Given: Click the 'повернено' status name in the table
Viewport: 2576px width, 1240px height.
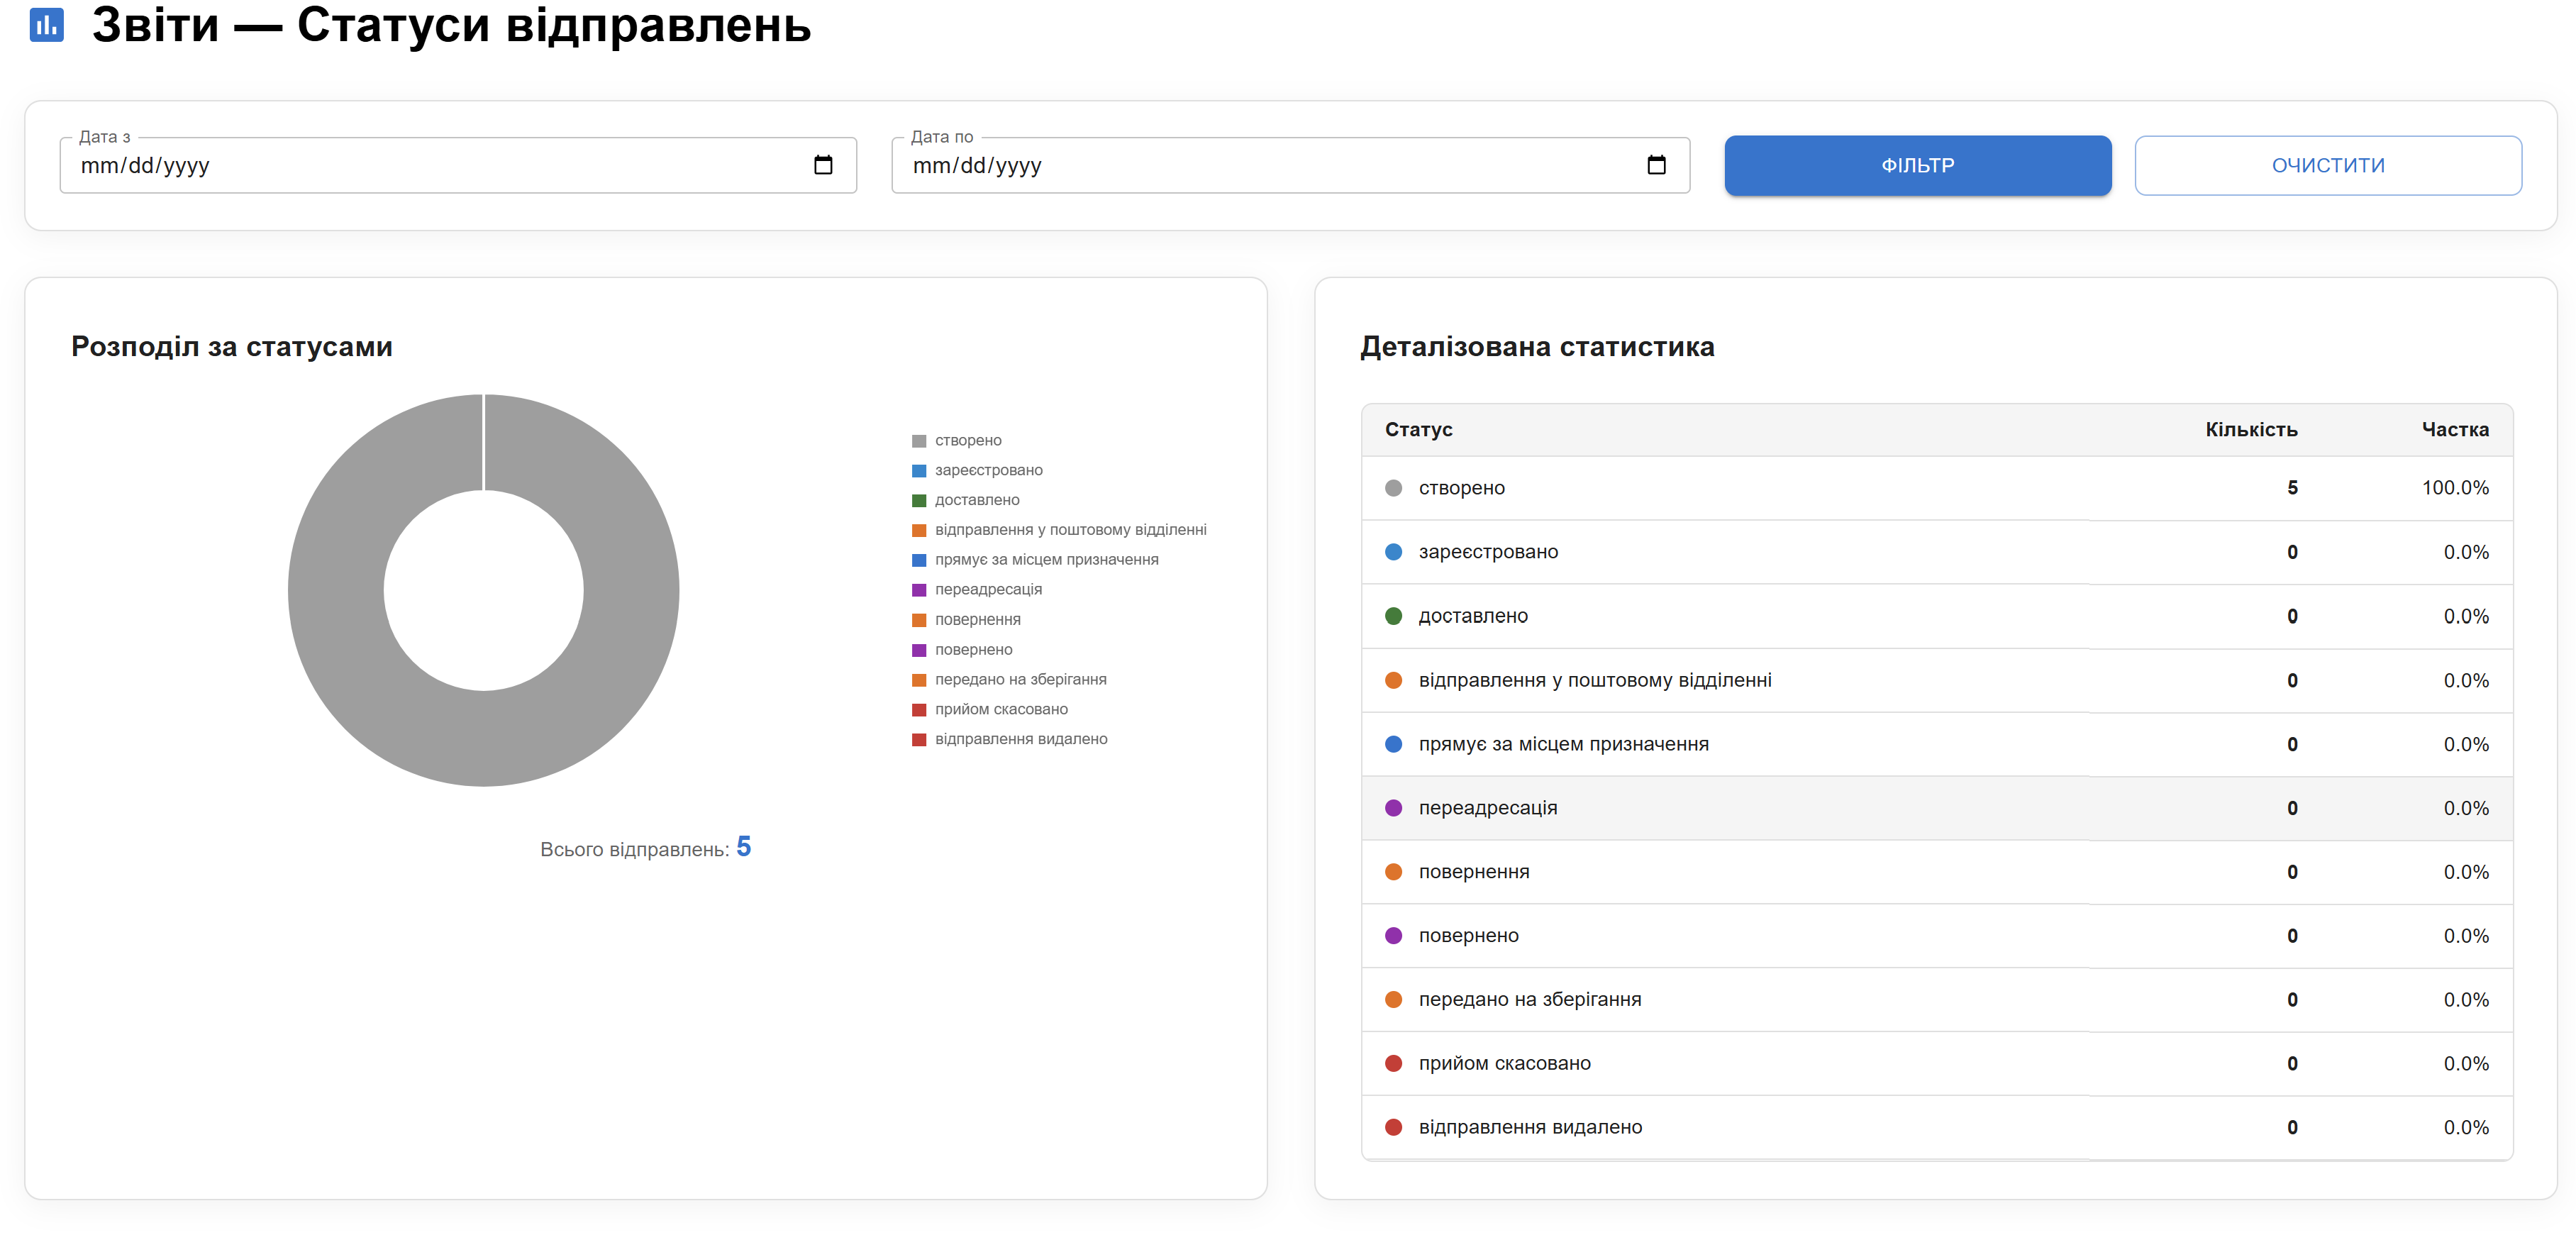Looking at the screenshot, I should coord(1468,936).
